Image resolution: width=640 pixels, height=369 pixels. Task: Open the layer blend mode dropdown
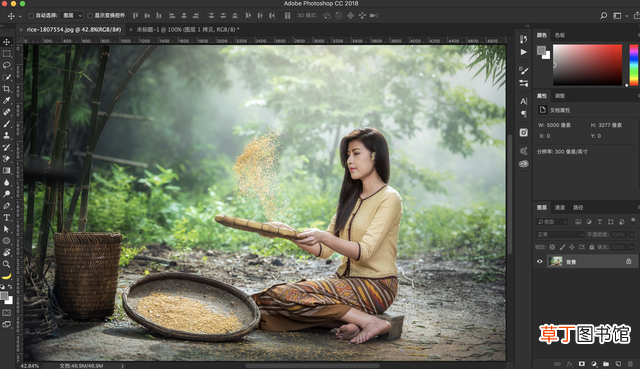(560, 234)
